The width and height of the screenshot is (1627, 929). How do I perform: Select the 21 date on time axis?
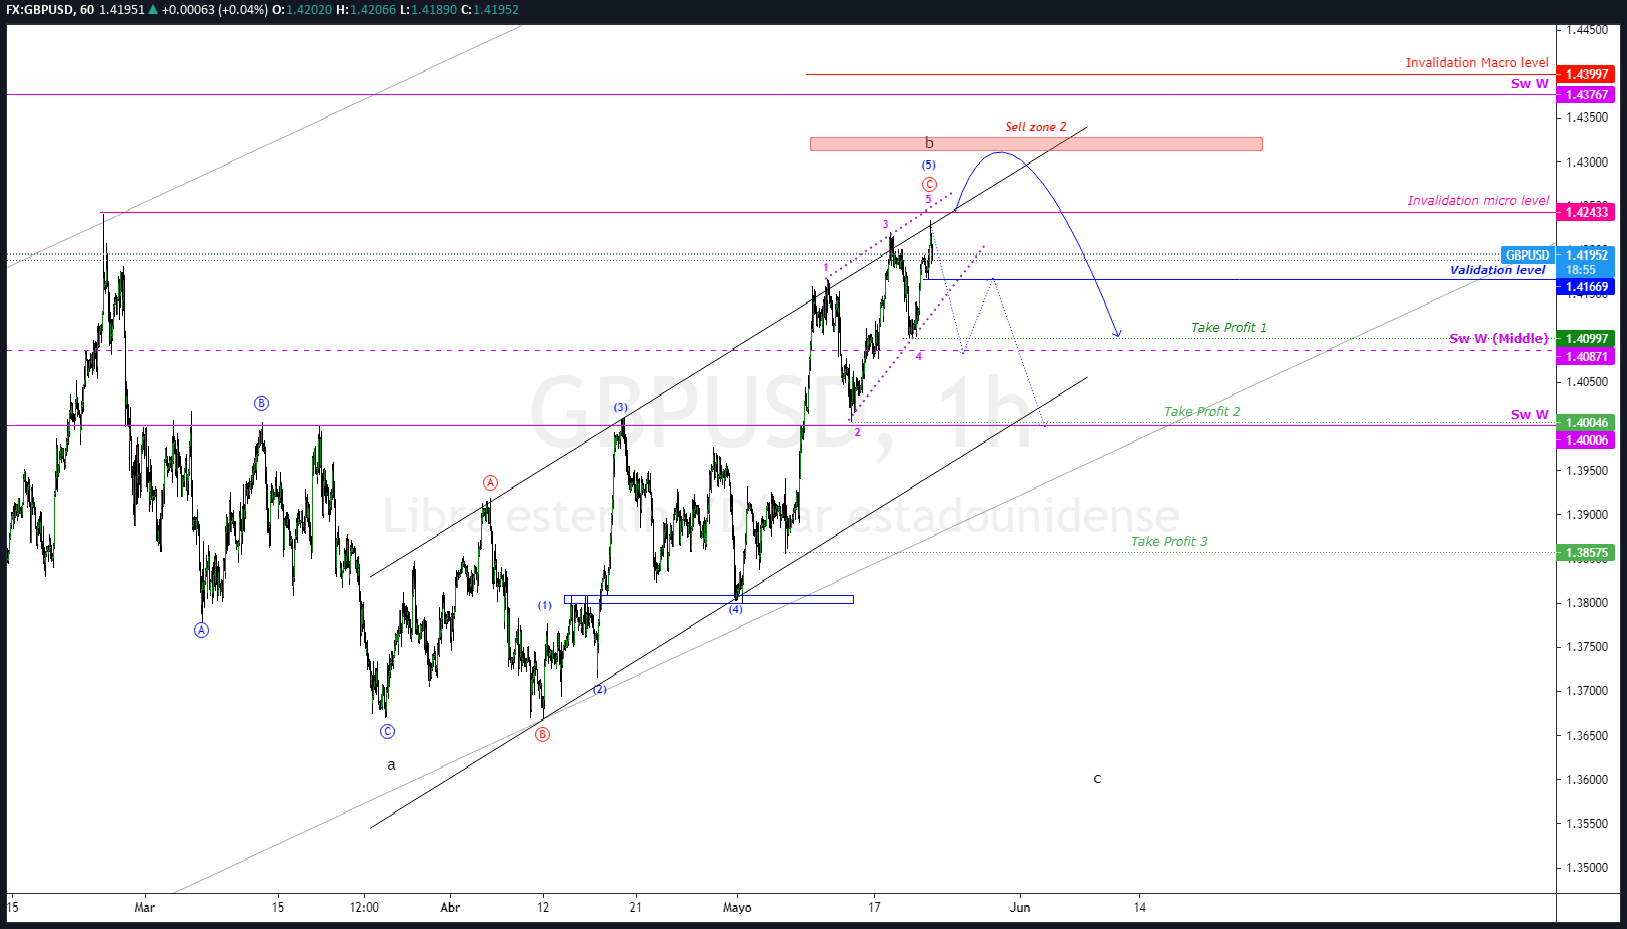pos(635,907)
